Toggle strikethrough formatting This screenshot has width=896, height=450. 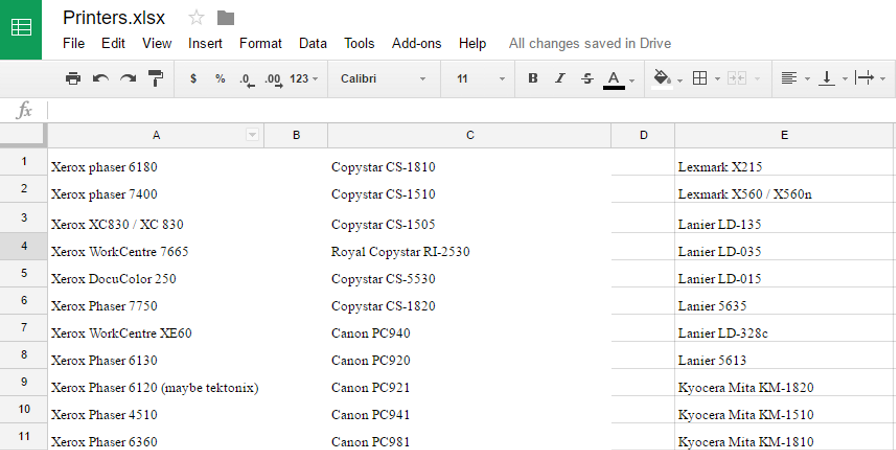coord(587,78)
